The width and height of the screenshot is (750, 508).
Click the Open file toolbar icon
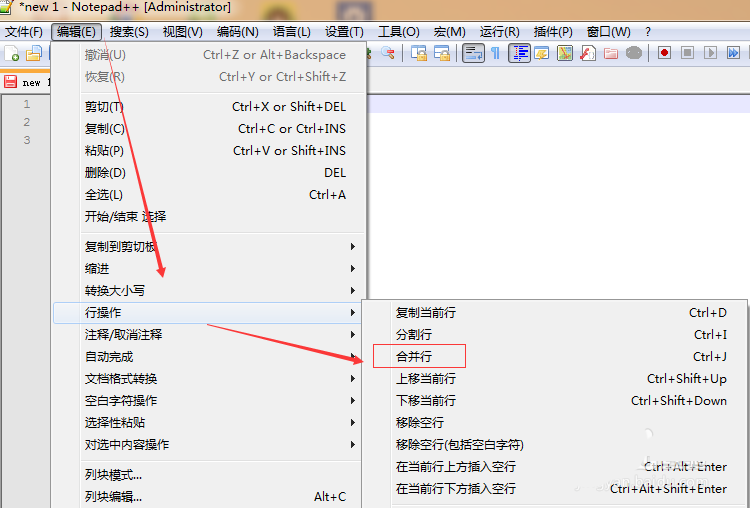[x=33, y=53]
